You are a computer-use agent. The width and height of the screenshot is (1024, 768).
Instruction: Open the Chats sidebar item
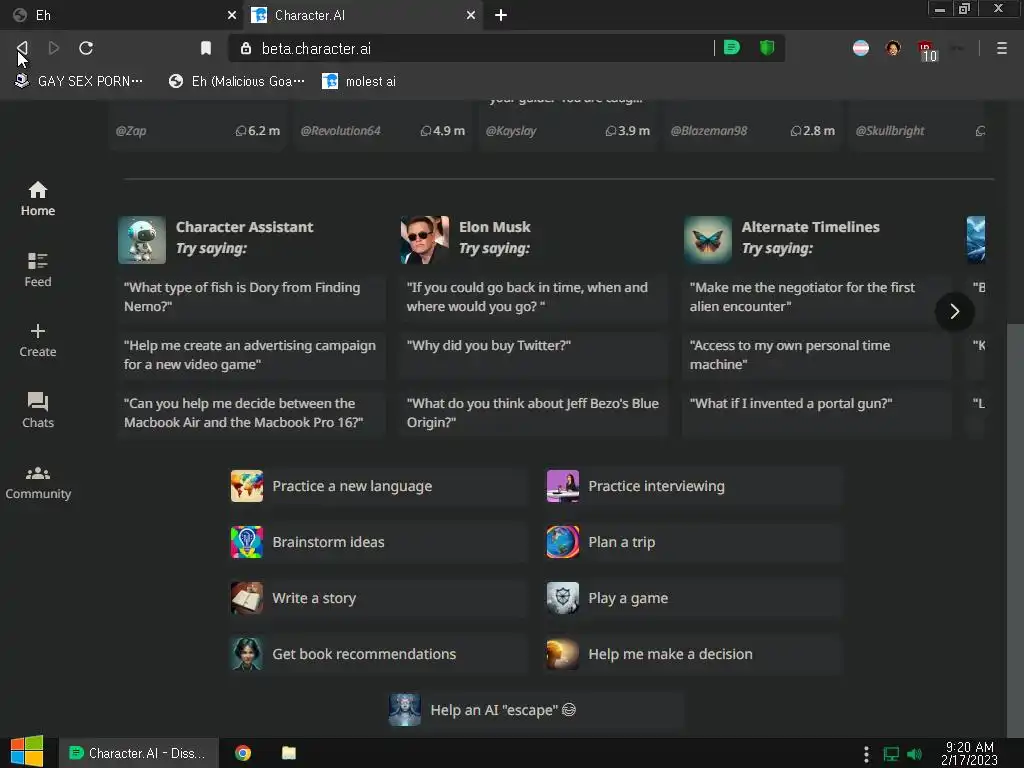(x=38, y=411)
